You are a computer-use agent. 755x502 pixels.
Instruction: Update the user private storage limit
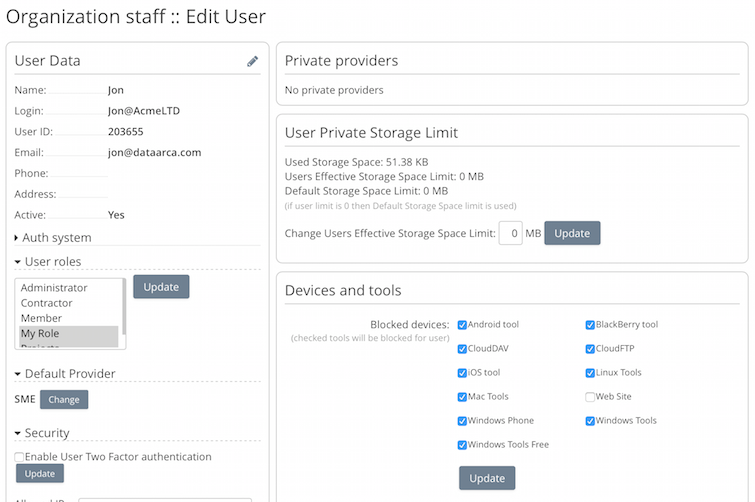coord(572,233)
